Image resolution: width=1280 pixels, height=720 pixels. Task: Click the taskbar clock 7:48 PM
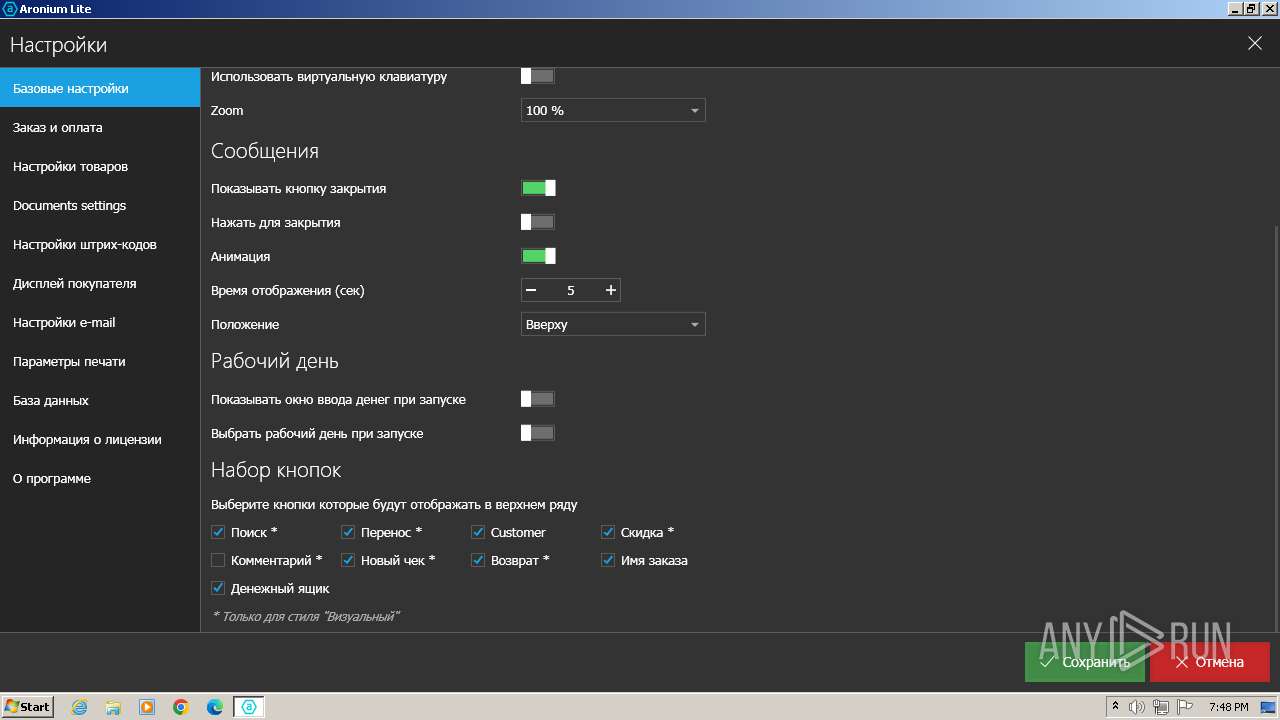coord(1228,707)
